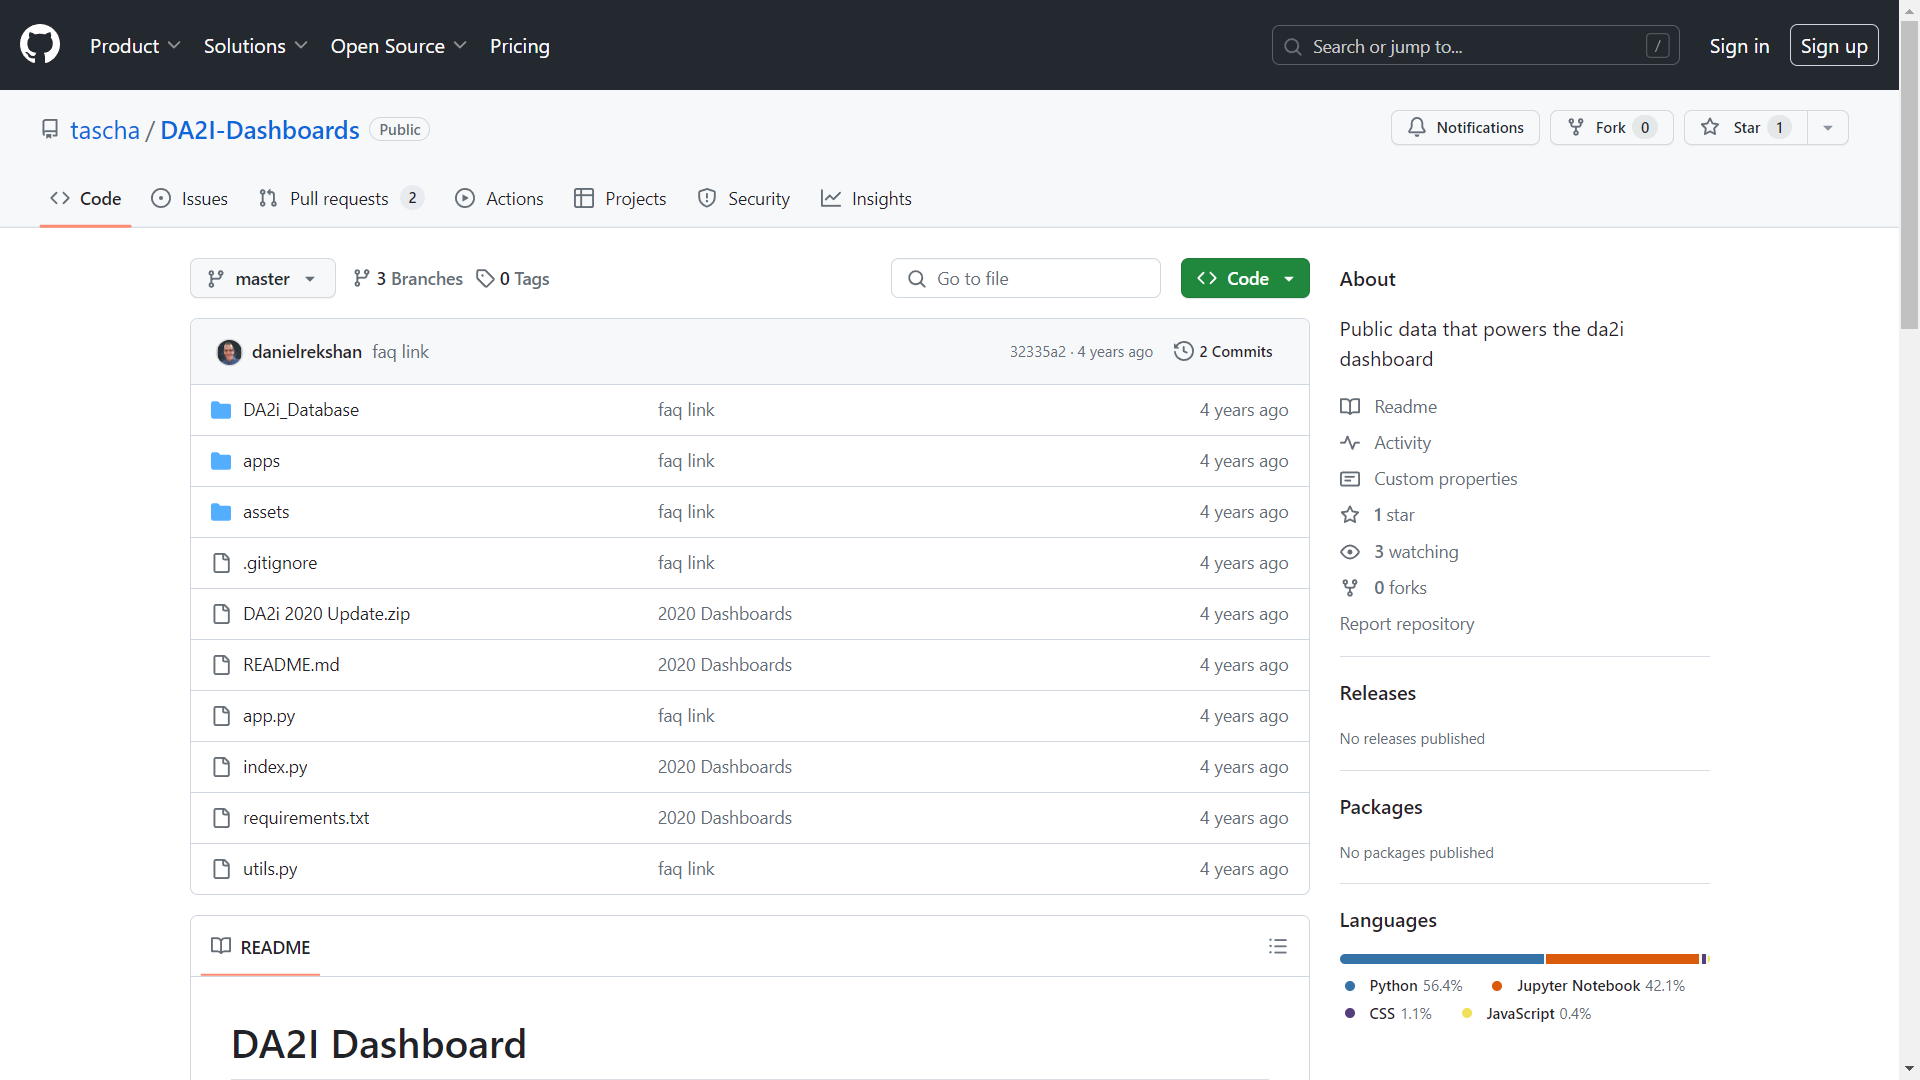Click the Sign up button
The width and height of the screenshot is (1920, 1080).
point(1833,46)
